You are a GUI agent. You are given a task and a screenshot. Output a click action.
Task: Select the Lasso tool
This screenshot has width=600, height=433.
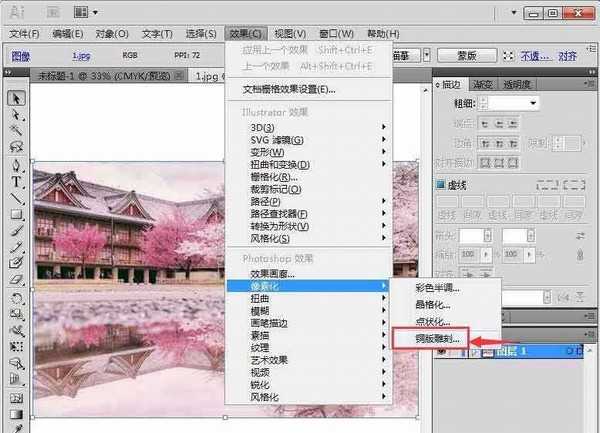16,147
